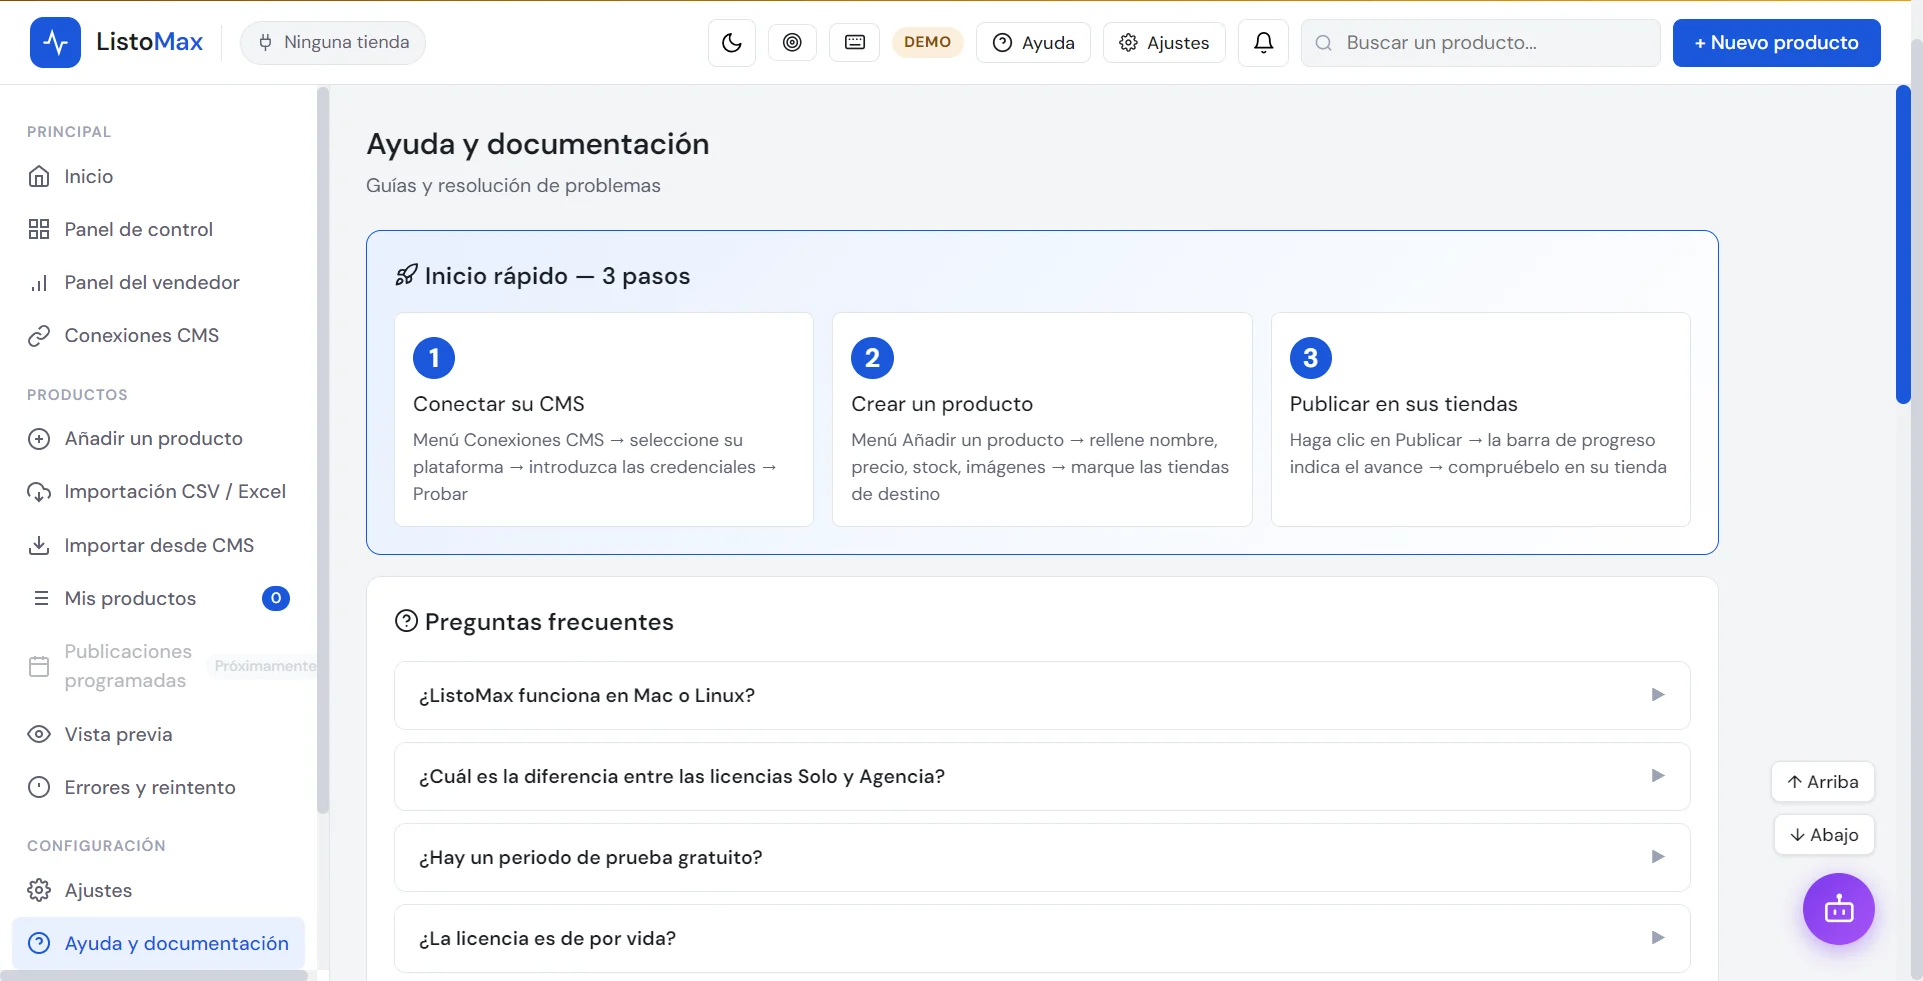Click the Añadir un producto plus icon

coord(39,439)
